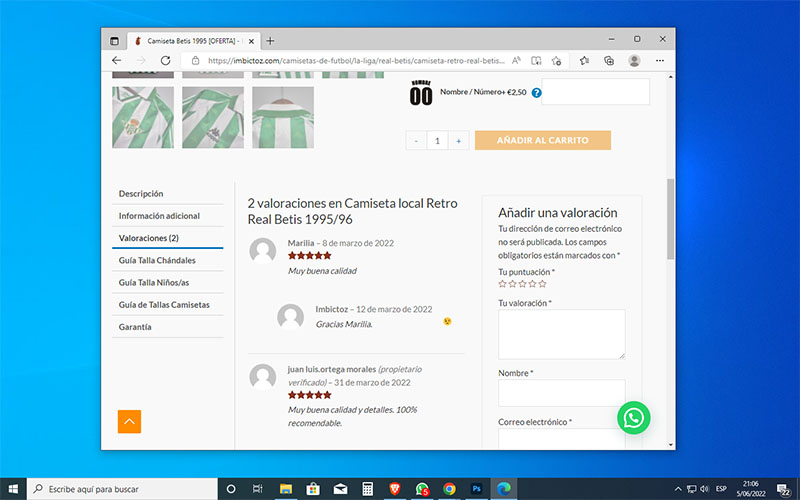Select the Kappa logo shirt thumbnail

(x=213, y=117)
